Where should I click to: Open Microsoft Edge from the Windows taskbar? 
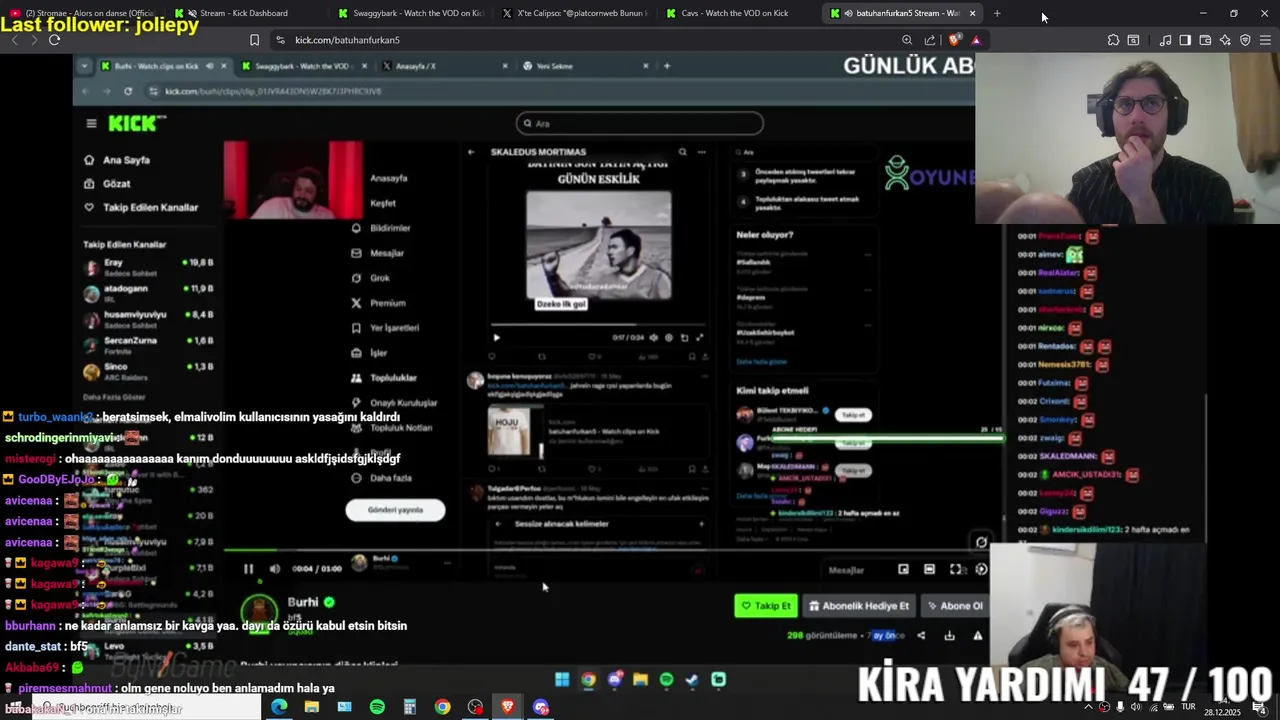pyautogui.click(x=279, y=707)
